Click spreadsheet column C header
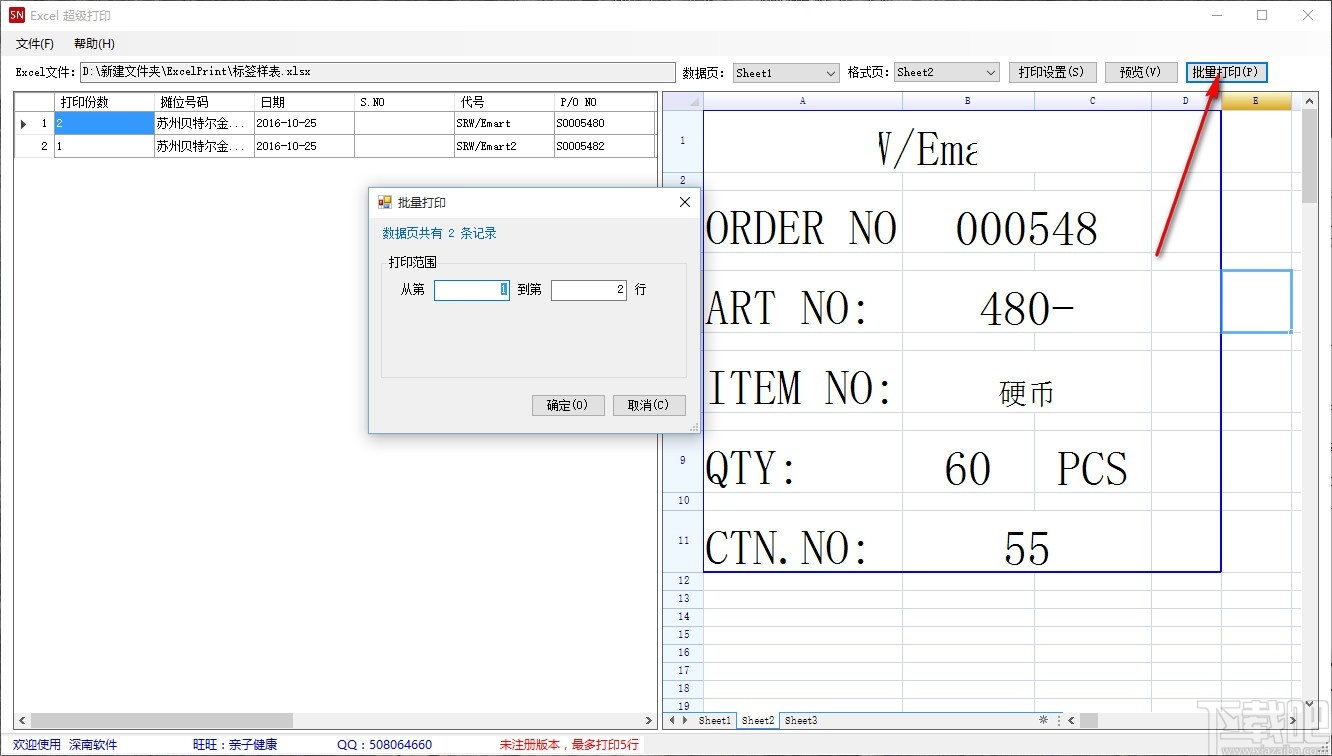Viewport: 1332px width, 756px height. click(1093, 101)
